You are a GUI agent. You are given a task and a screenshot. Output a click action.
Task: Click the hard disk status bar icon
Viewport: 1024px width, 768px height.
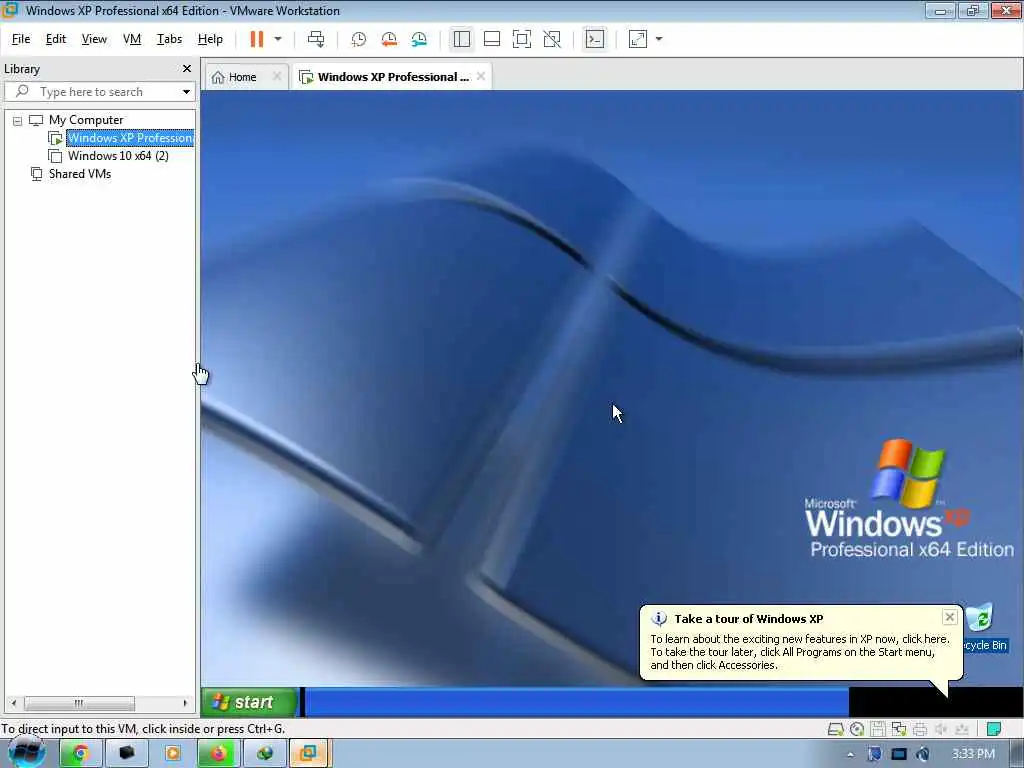coord(835,729)
